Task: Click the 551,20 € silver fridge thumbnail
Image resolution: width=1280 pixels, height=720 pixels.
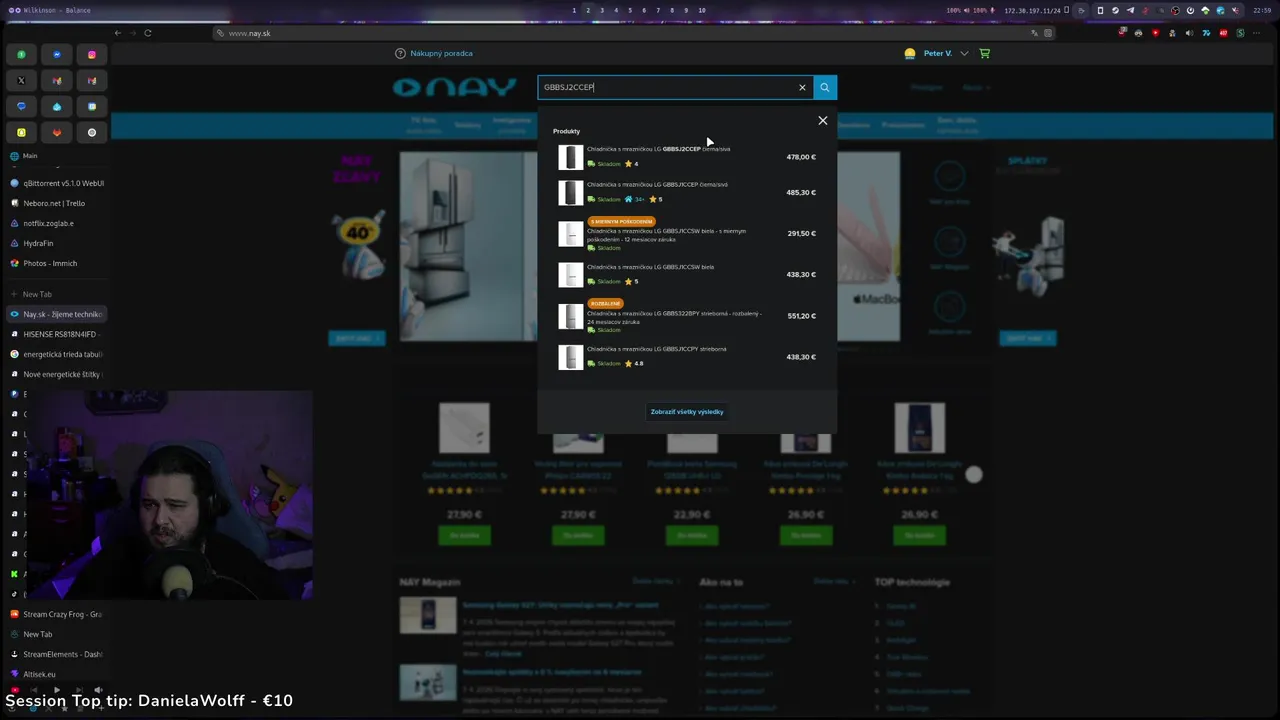Action: 570,316
